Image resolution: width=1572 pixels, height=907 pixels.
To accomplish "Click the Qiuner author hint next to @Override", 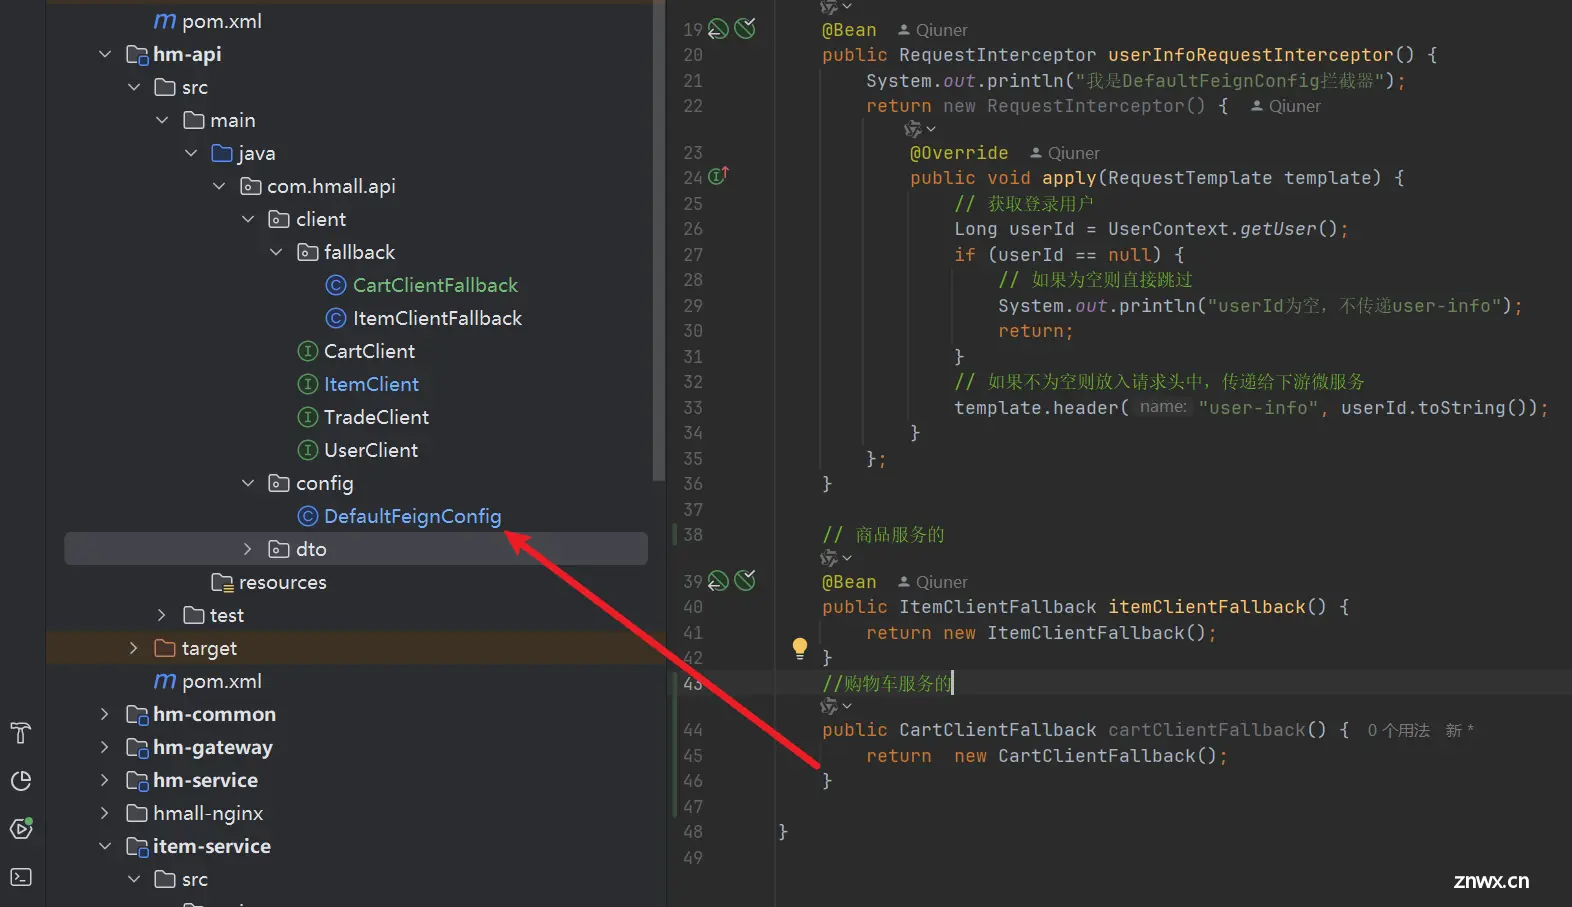I will (x=1065, y=153).
